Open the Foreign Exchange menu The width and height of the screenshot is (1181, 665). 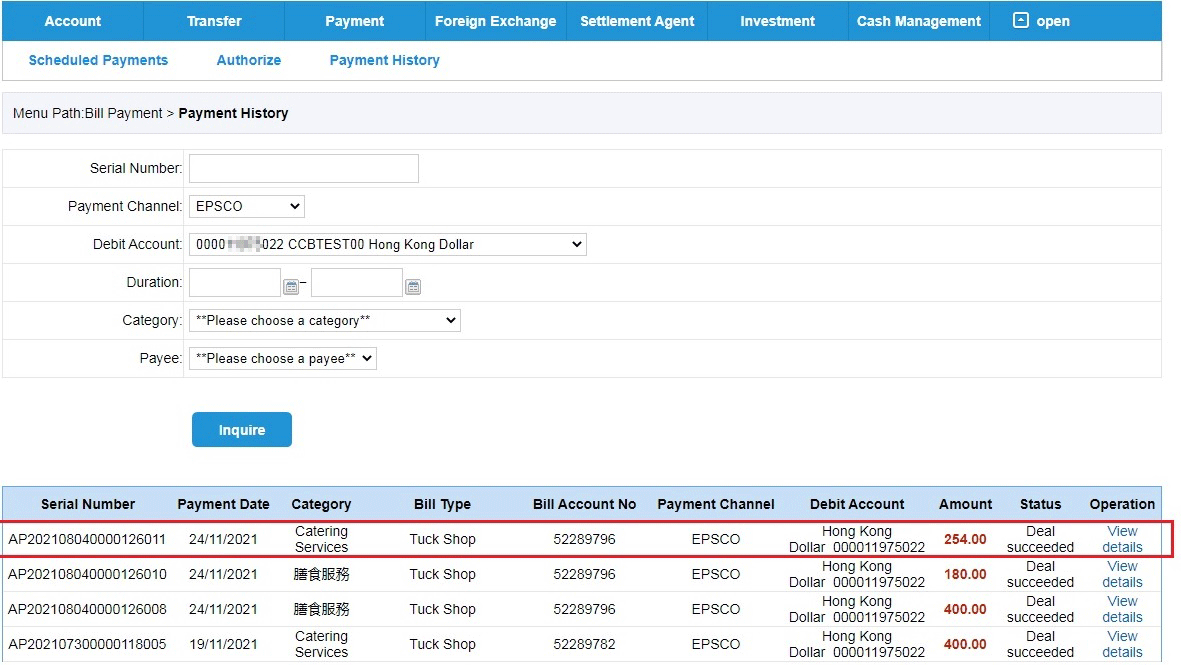496,21
